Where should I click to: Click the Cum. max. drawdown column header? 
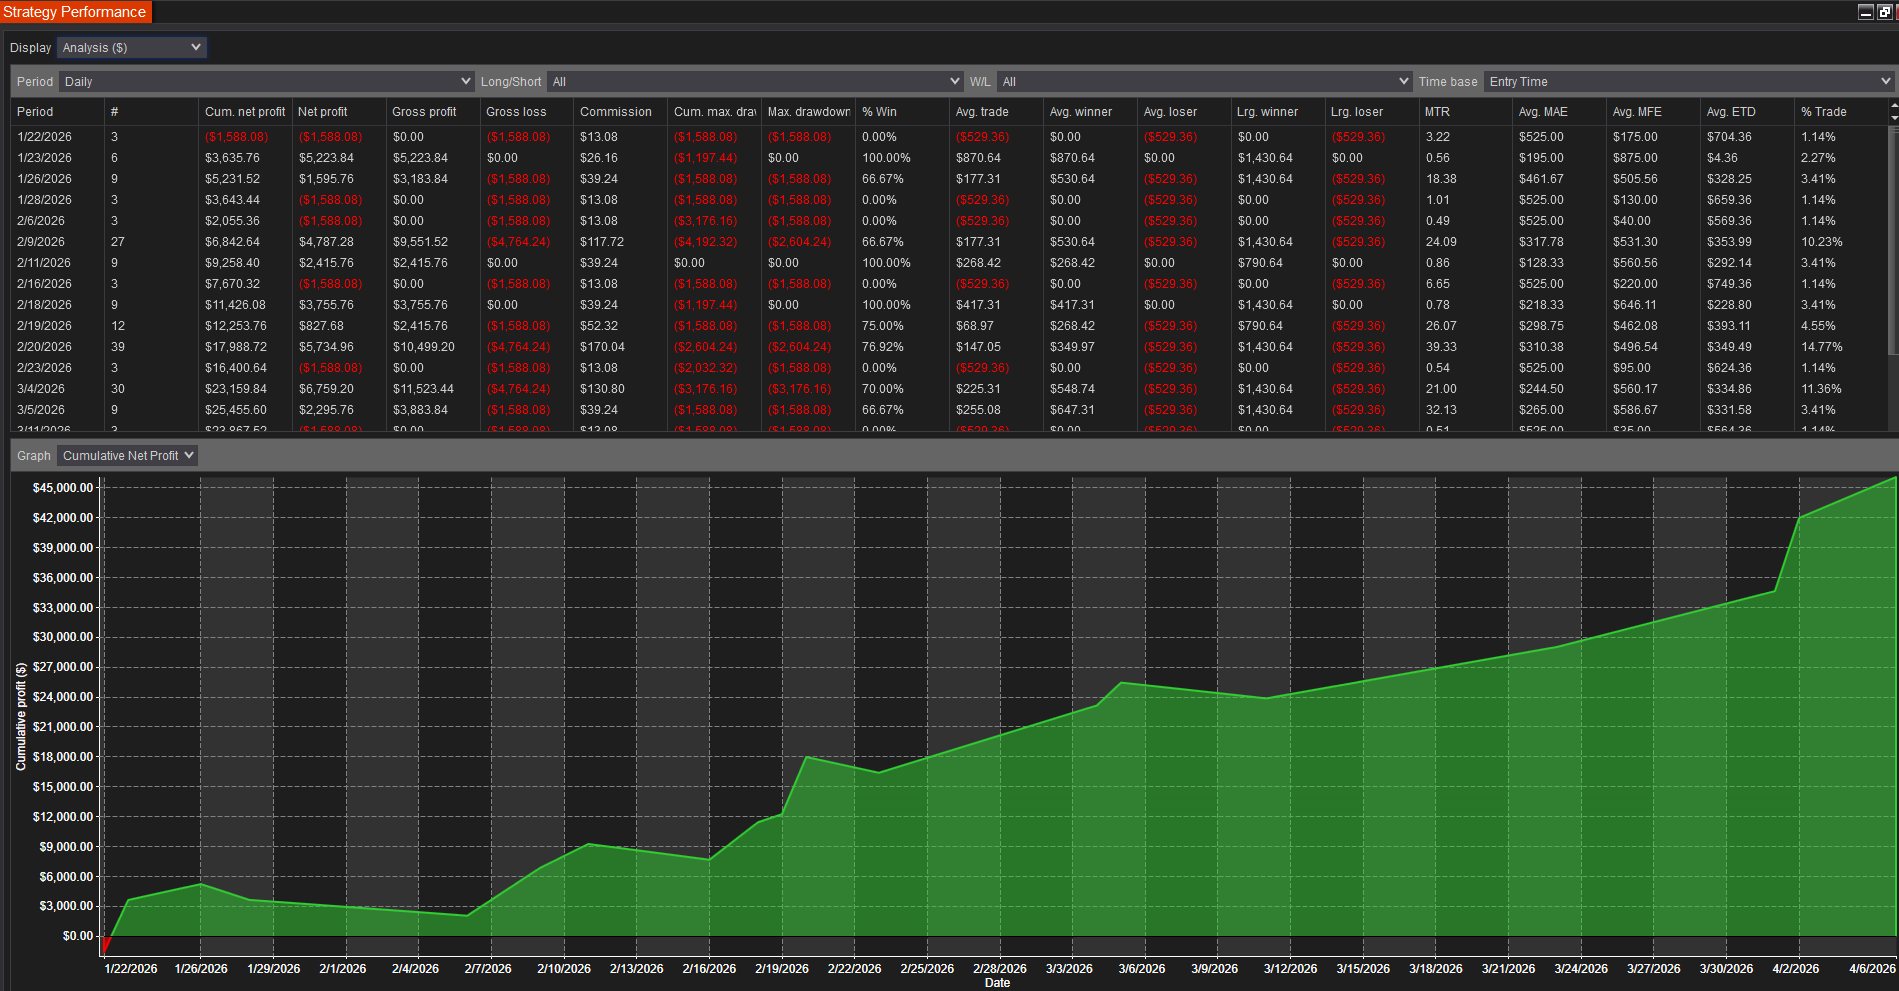[x=715, y=112]
